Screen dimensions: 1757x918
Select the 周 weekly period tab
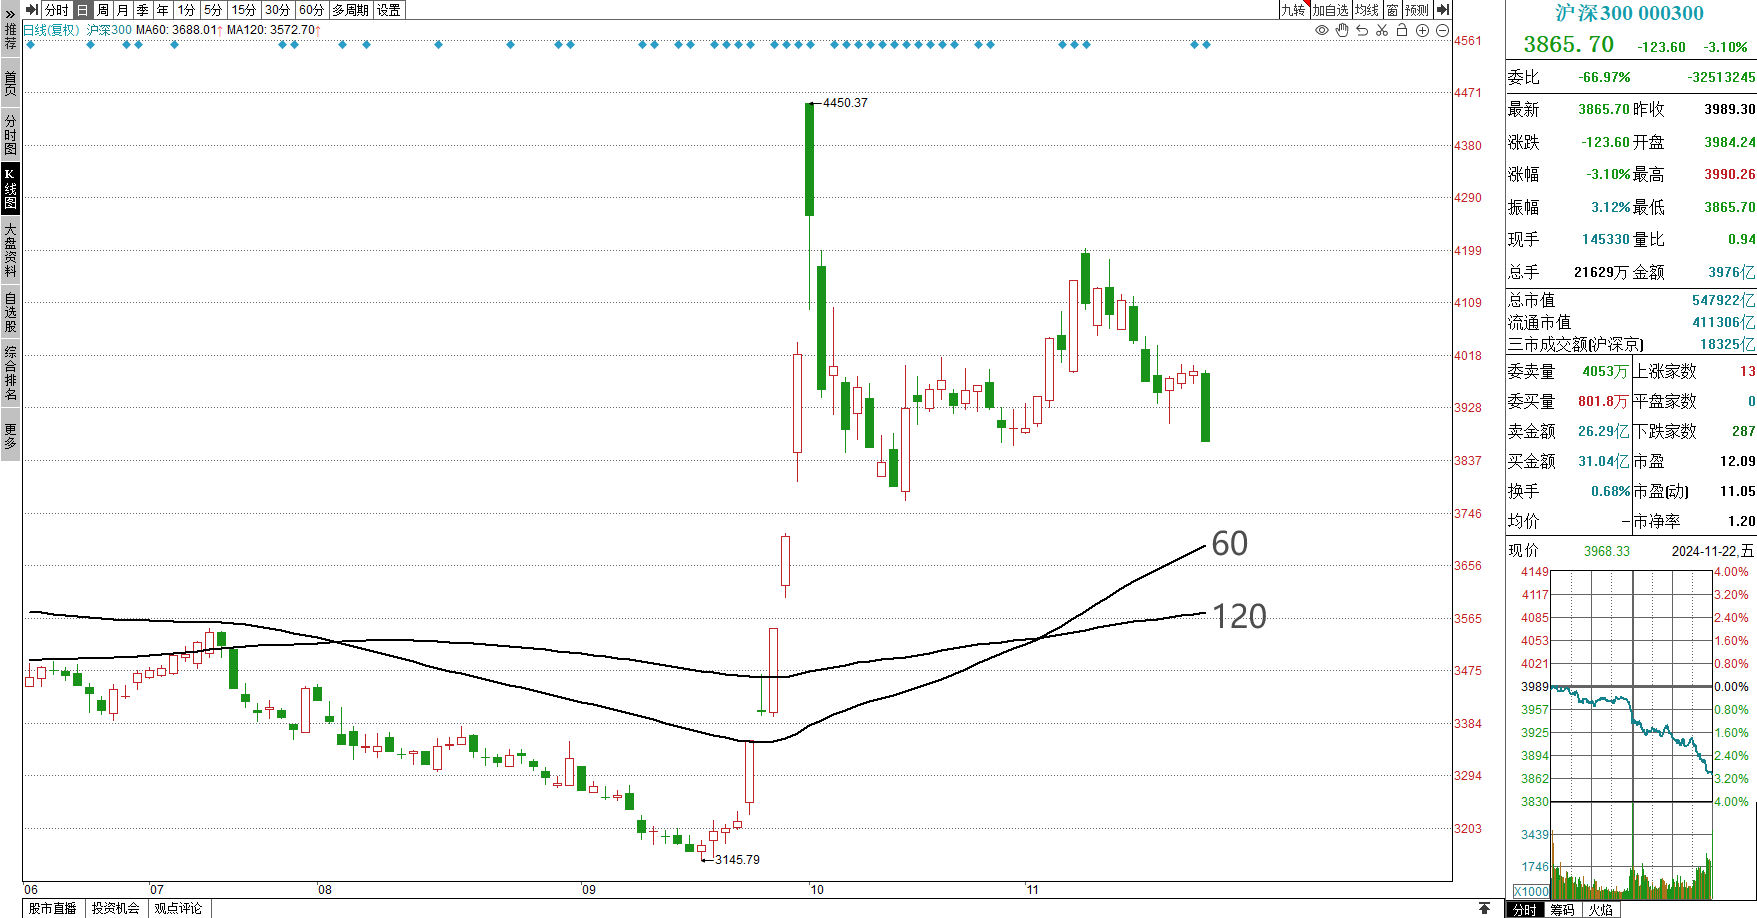103,10
